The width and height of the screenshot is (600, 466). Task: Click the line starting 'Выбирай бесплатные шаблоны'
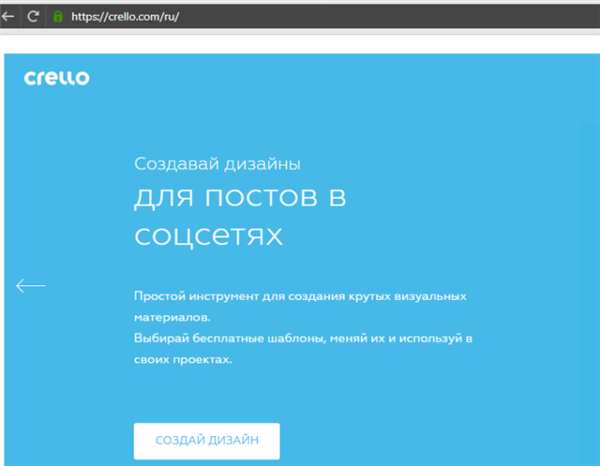coord(303,339)
